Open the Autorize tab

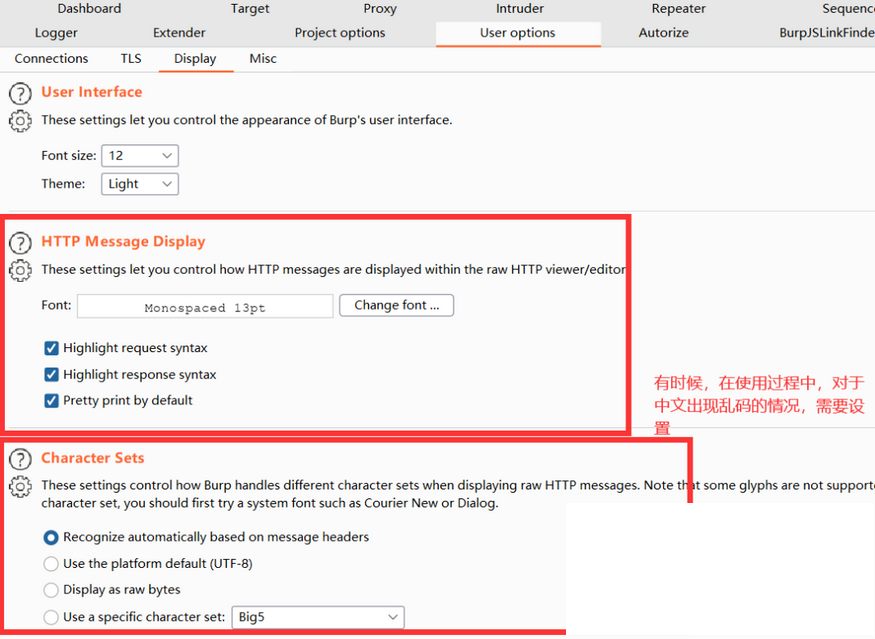664,33
